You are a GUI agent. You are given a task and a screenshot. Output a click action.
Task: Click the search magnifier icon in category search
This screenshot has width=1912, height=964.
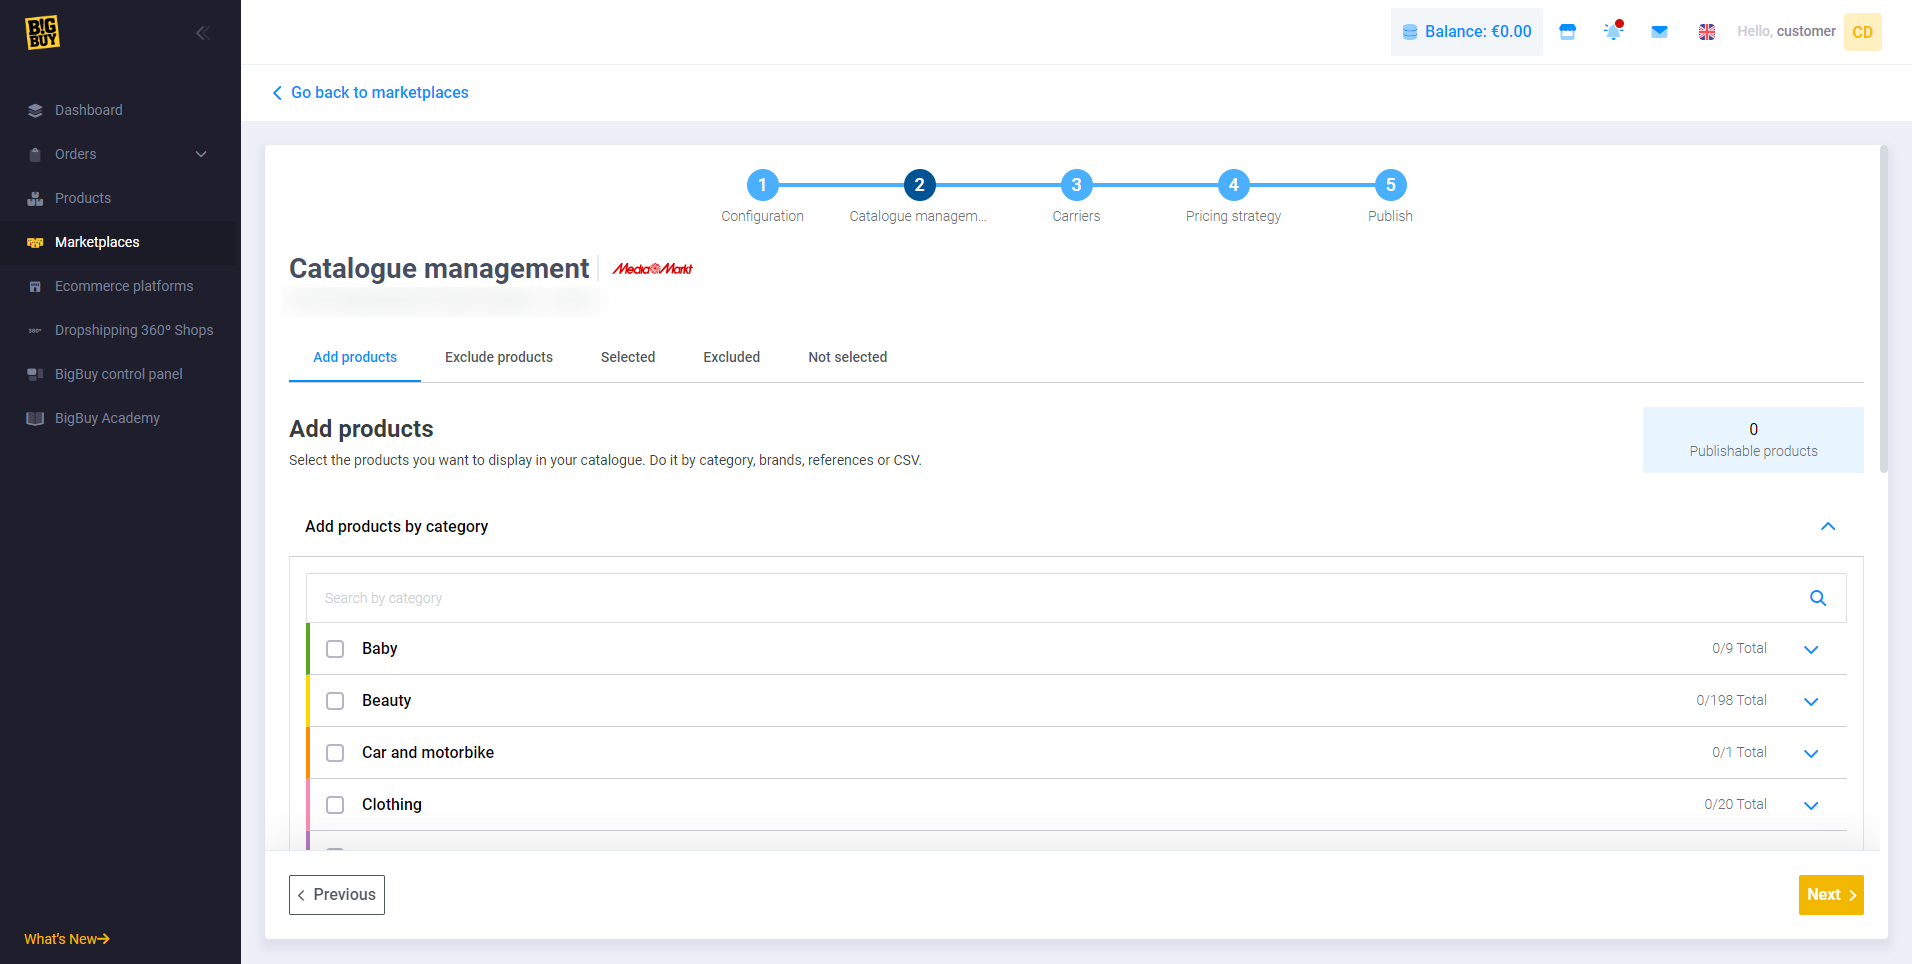(1817, 598)
